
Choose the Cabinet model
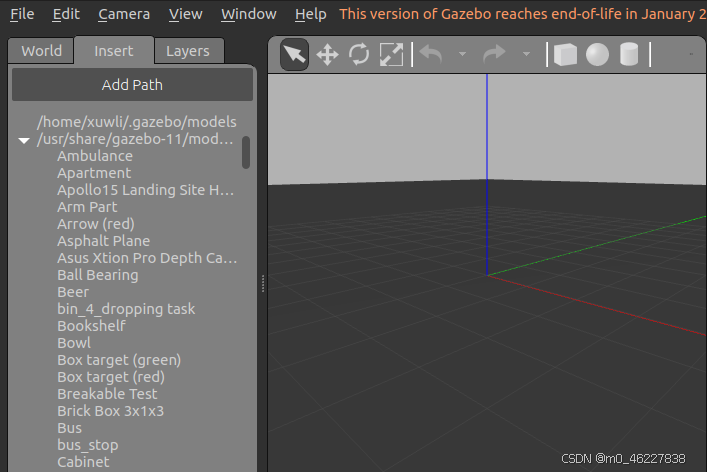(83, 462)
